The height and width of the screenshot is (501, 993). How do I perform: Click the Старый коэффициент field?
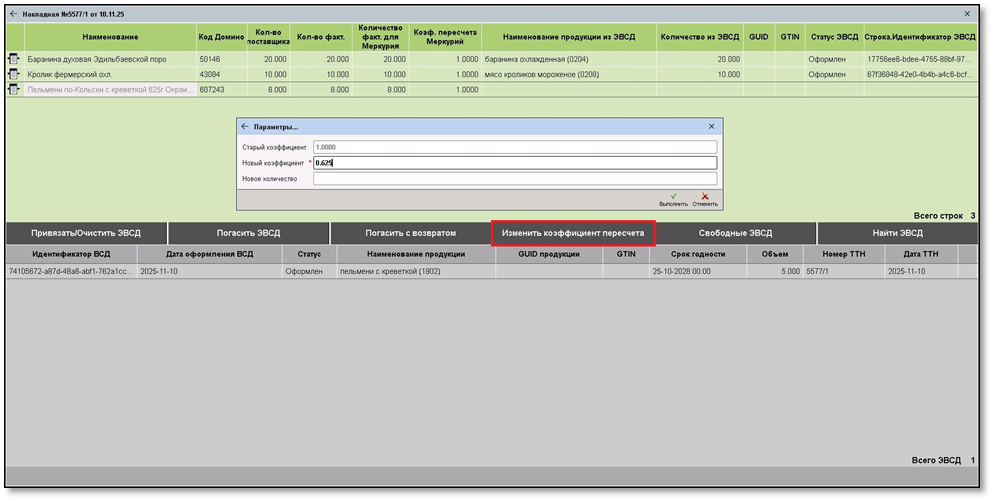click(x=514, y=147)
